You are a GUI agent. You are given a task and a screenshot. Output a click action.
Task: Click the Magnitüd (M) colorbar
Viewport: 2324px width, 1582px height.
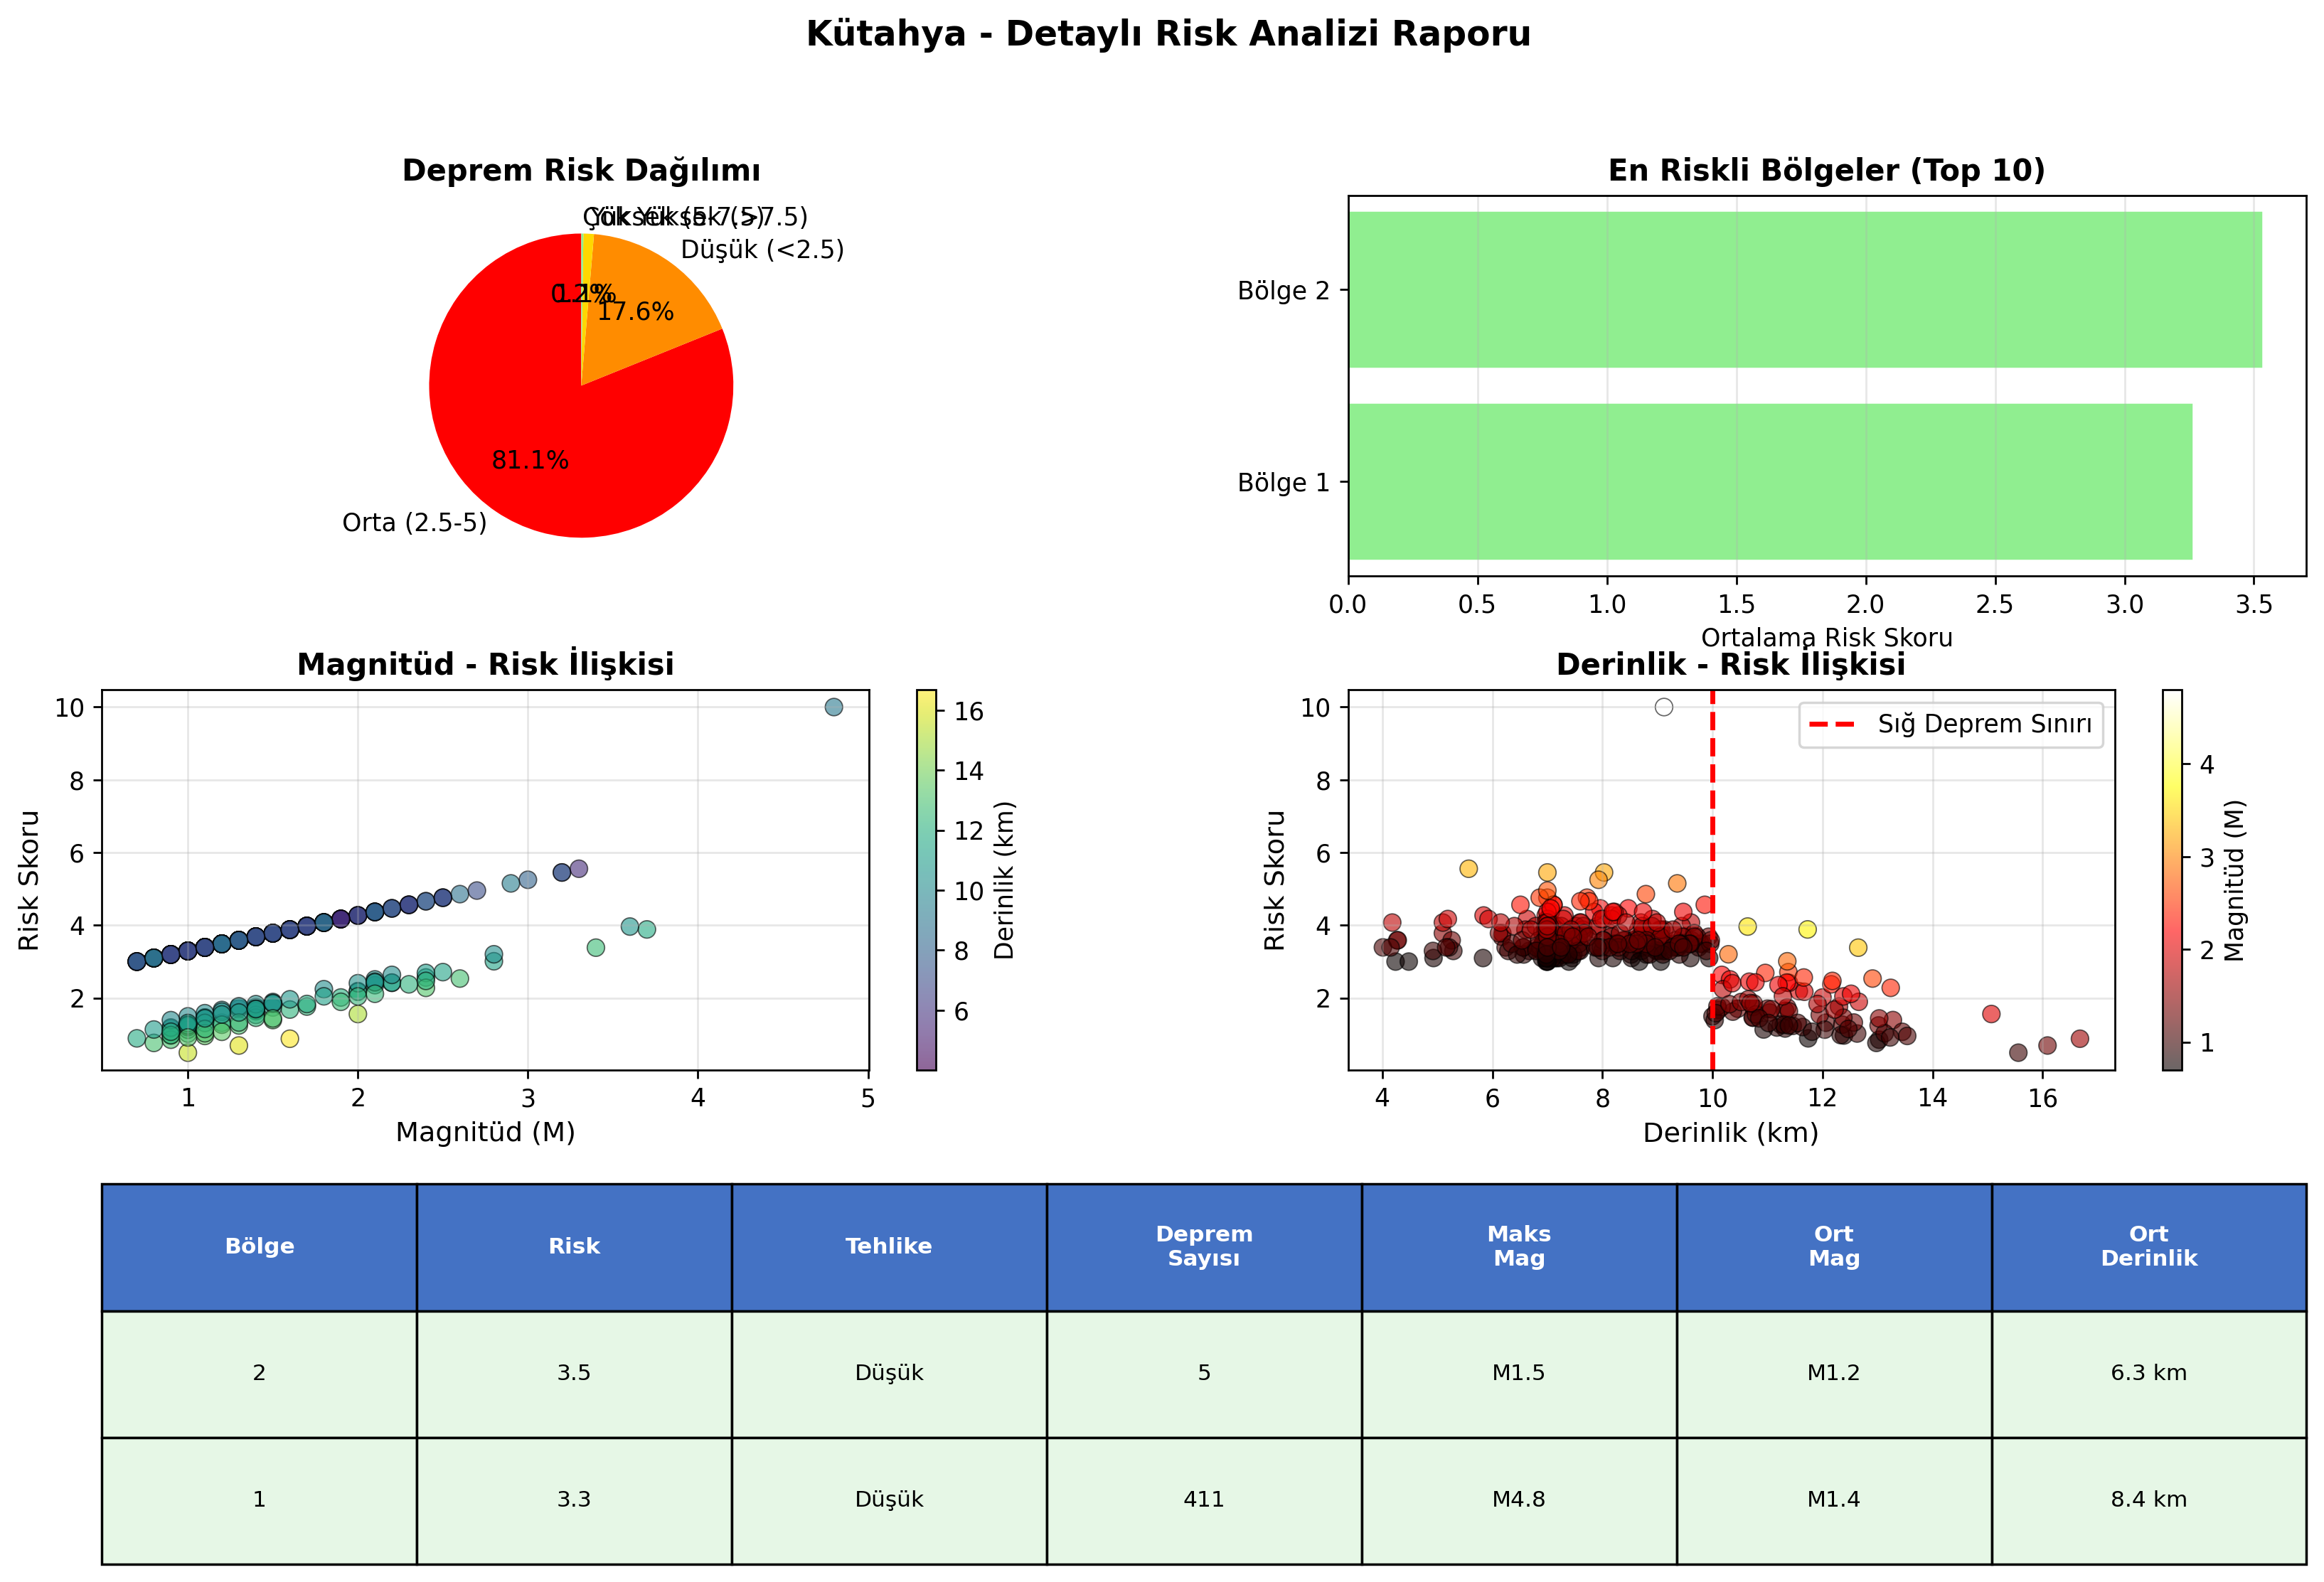2172,880
